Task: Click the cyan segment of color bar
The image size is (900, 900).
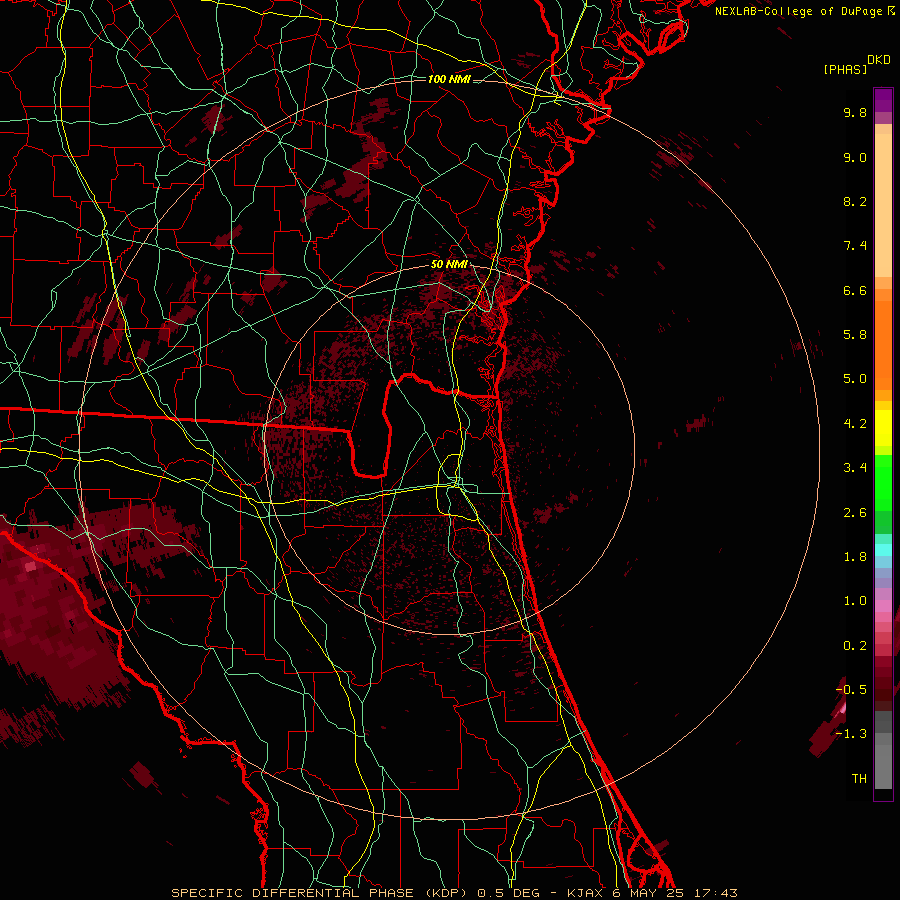Action: pos(883,550)
